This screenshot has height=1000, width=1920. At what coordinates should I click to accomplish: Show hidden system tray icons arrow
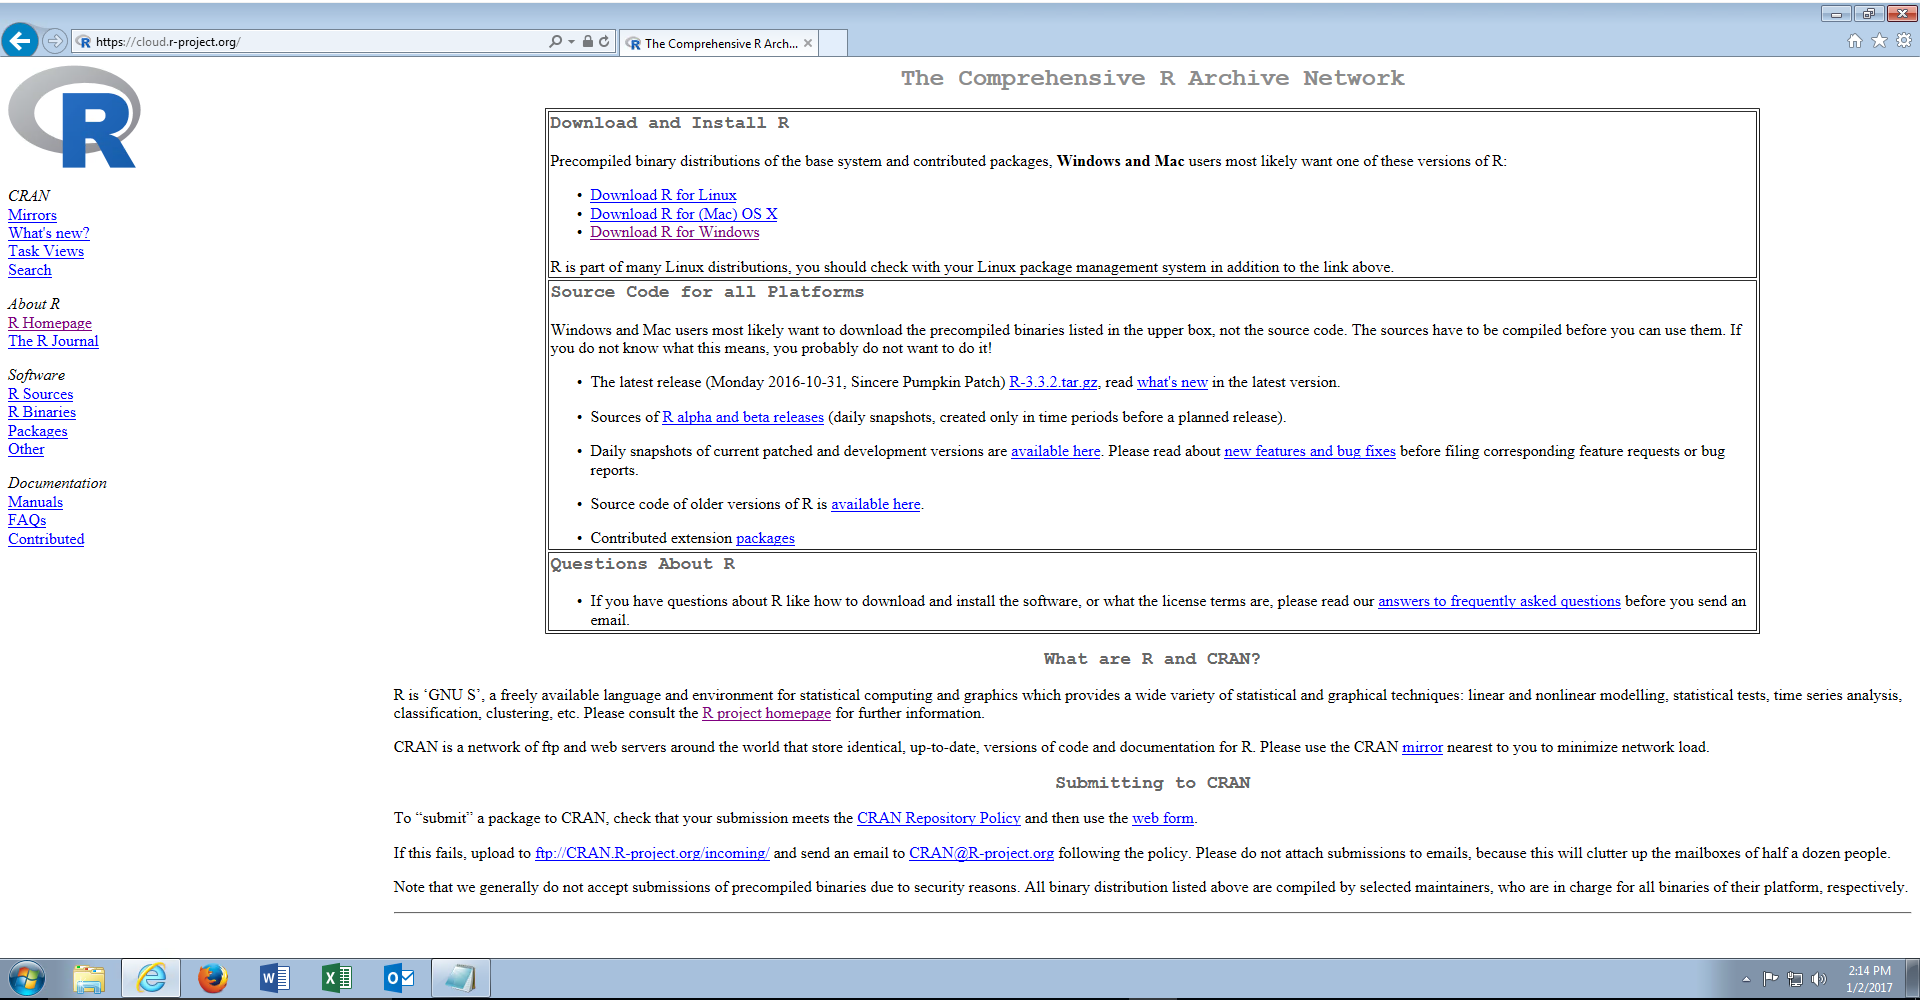[x=1746, y=979]
